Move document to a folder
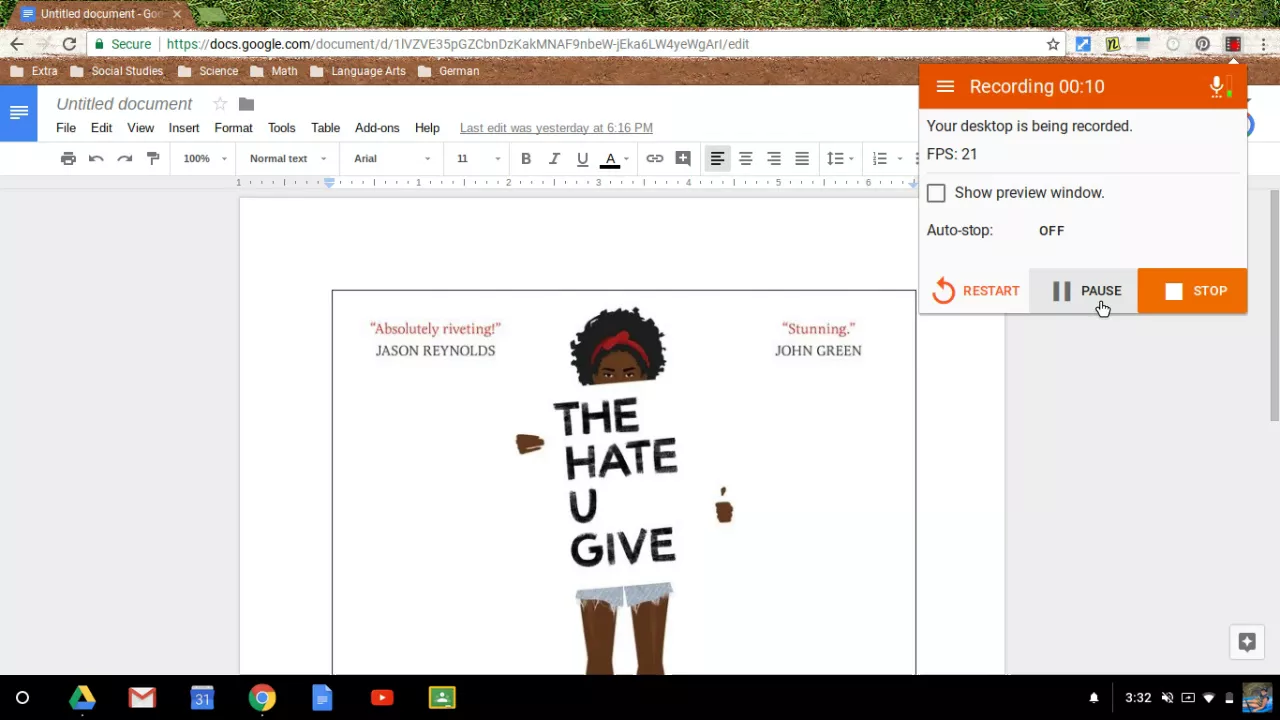The height and width of the screenshot is (720, 1280). coord(247,104)
